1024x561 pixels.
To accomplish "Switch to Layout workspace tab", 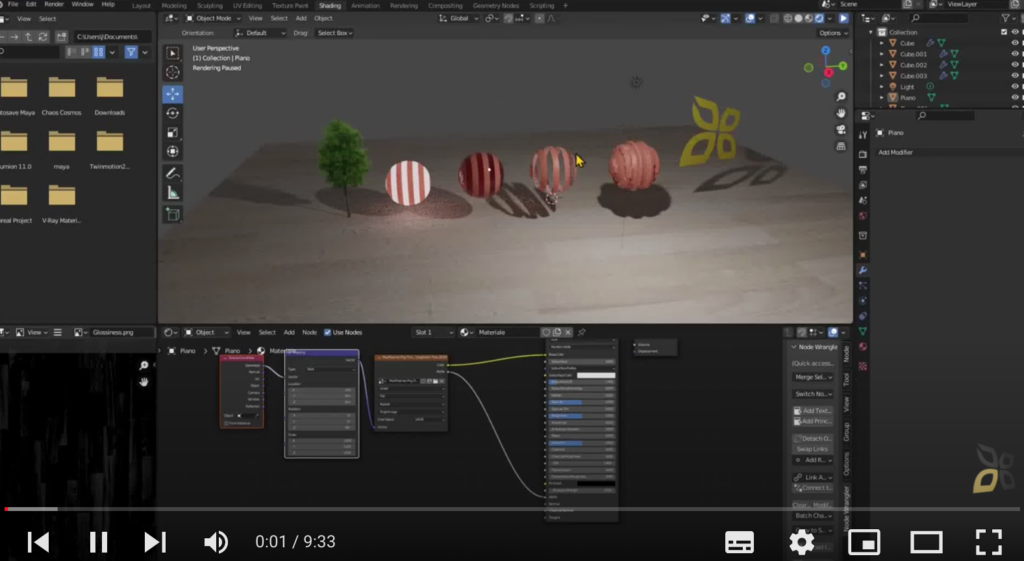I will [x=141, y=5].
